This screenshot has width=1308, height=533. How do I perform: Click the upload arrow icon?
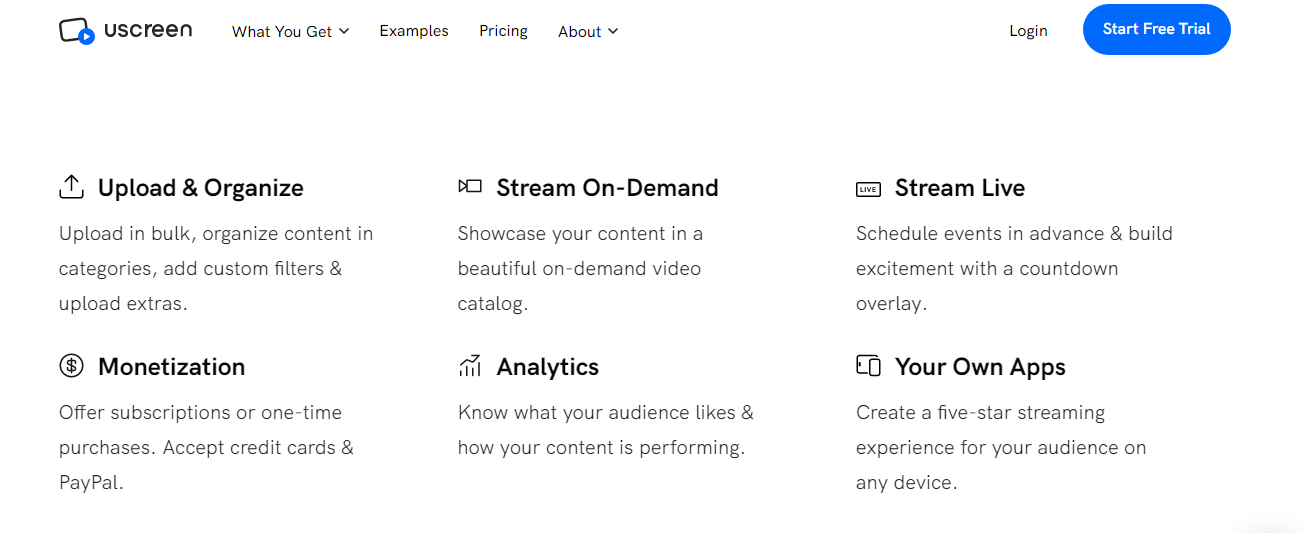71,187
